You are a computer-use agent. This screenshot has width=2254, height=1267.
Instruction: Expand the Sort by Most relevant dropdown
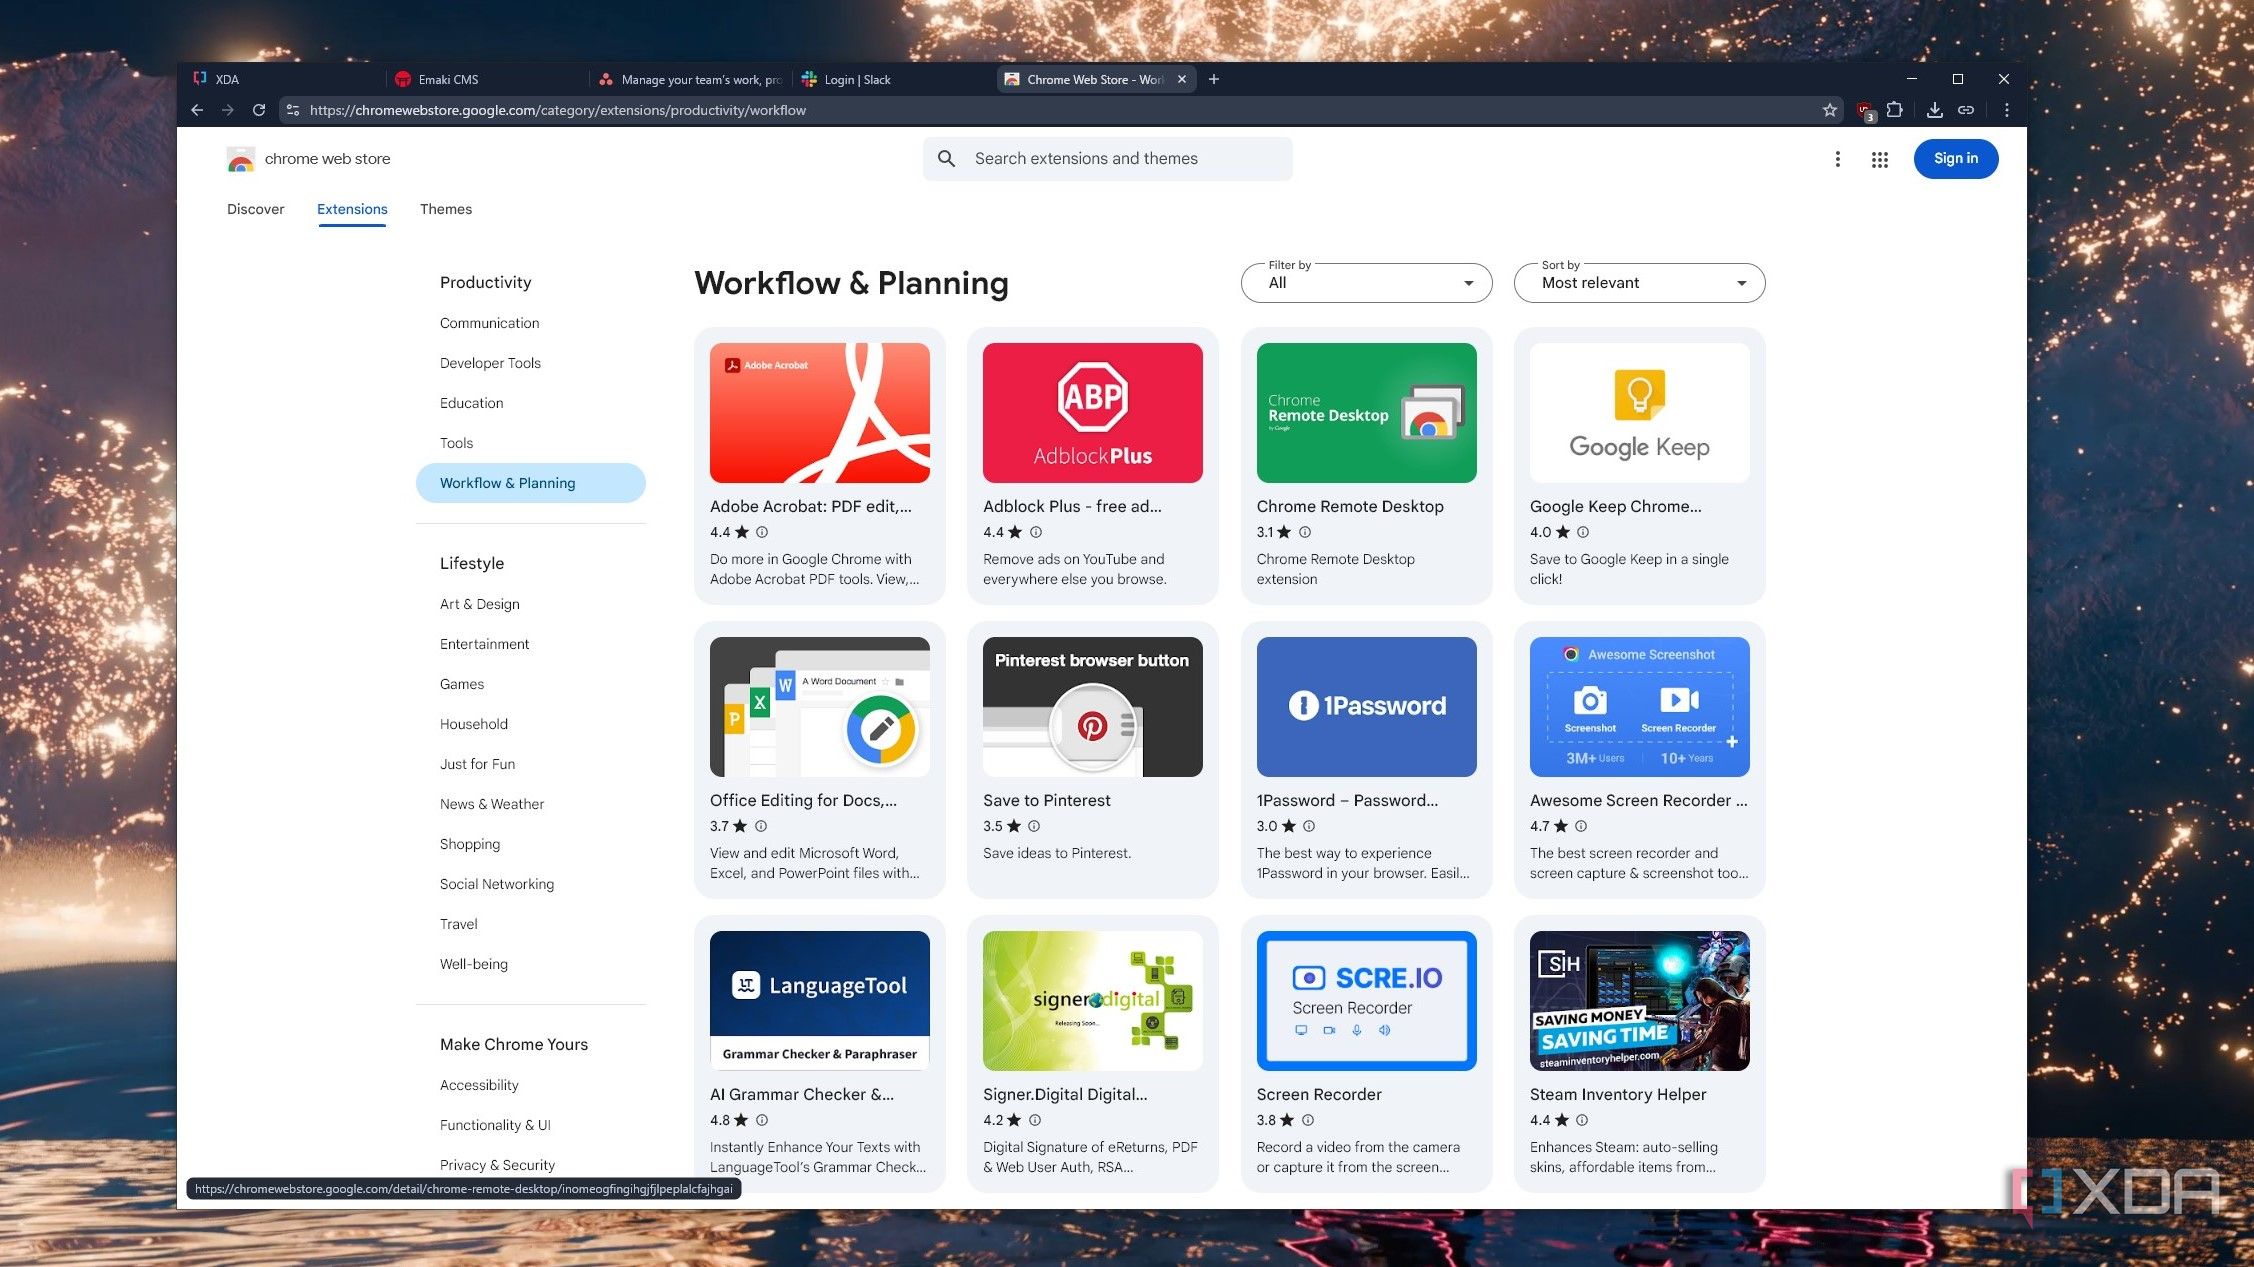coord(1639,283)
